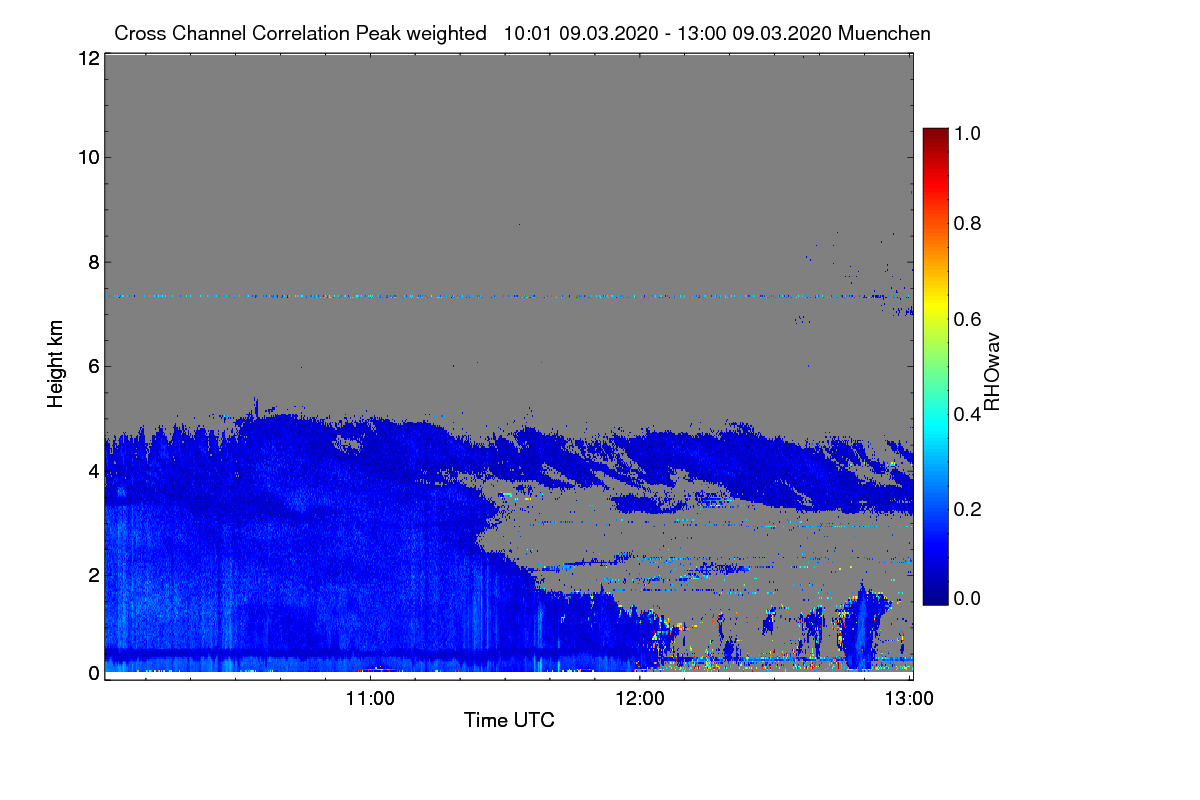The image size is (1200, 800).
Task: Click the 4 height tick label
Action: (x=92, y=470)
